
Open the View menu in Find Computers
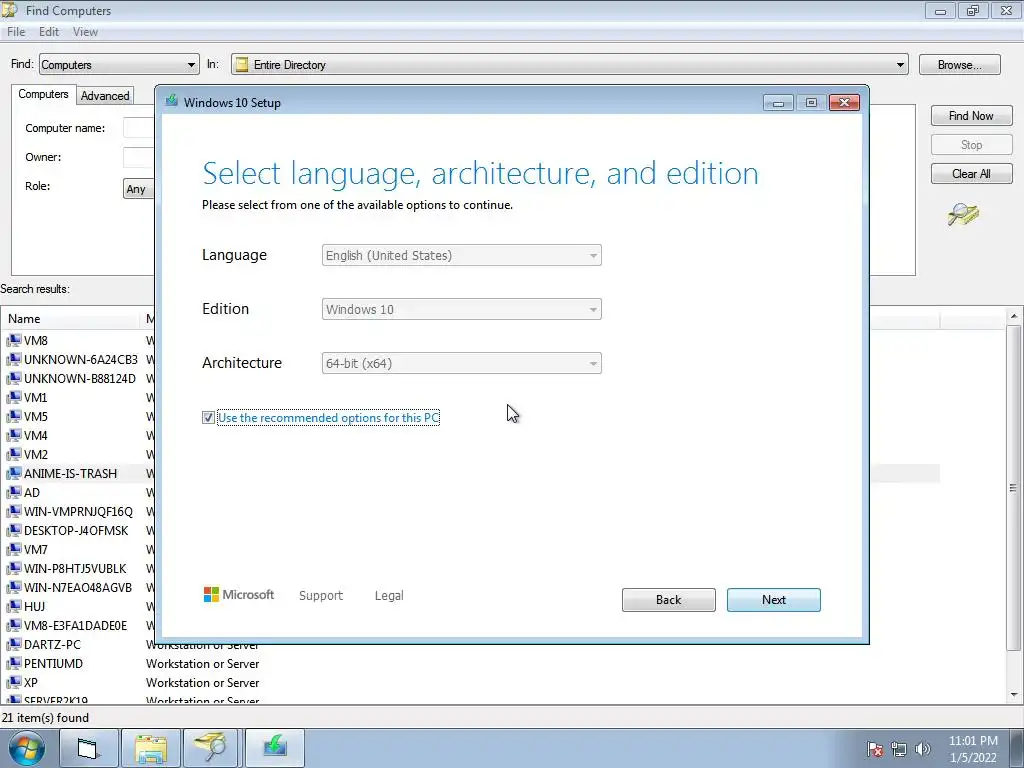tap(85, 32)
